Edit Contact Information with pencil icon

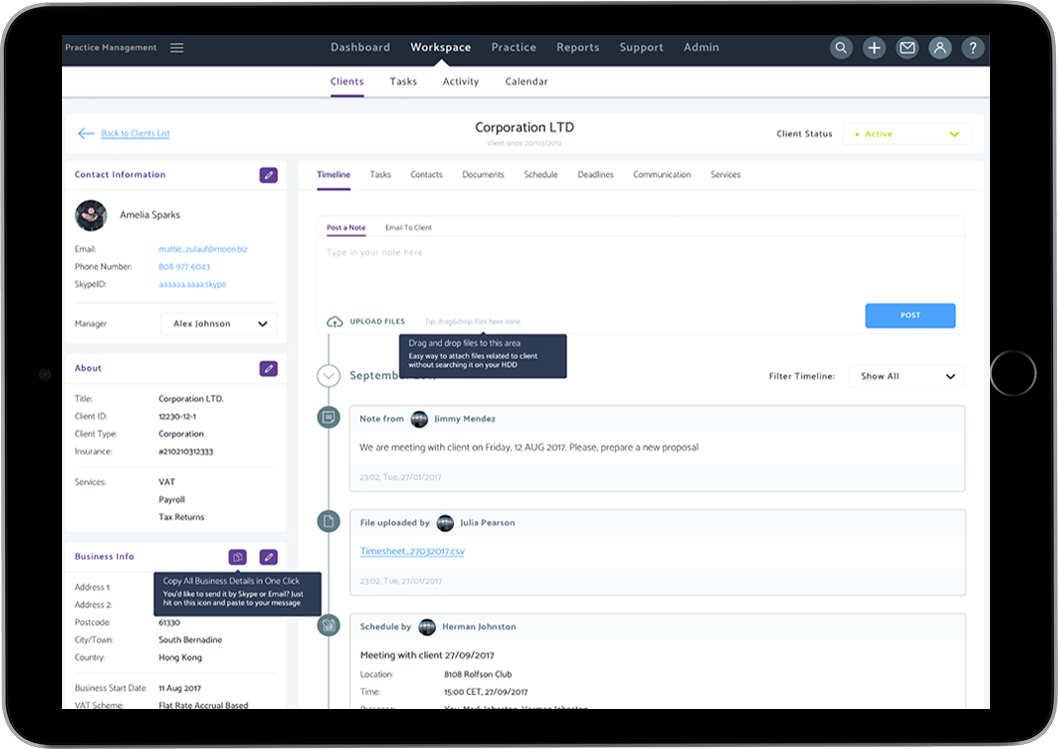(x=268, y=175)
